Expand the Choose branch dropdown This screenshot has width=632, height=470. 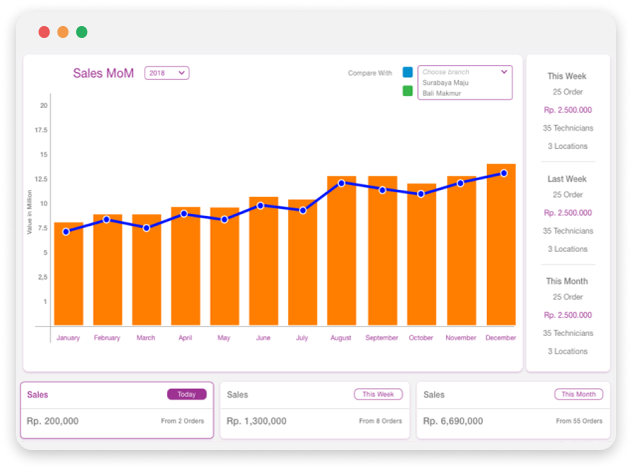tap(465, 72)
